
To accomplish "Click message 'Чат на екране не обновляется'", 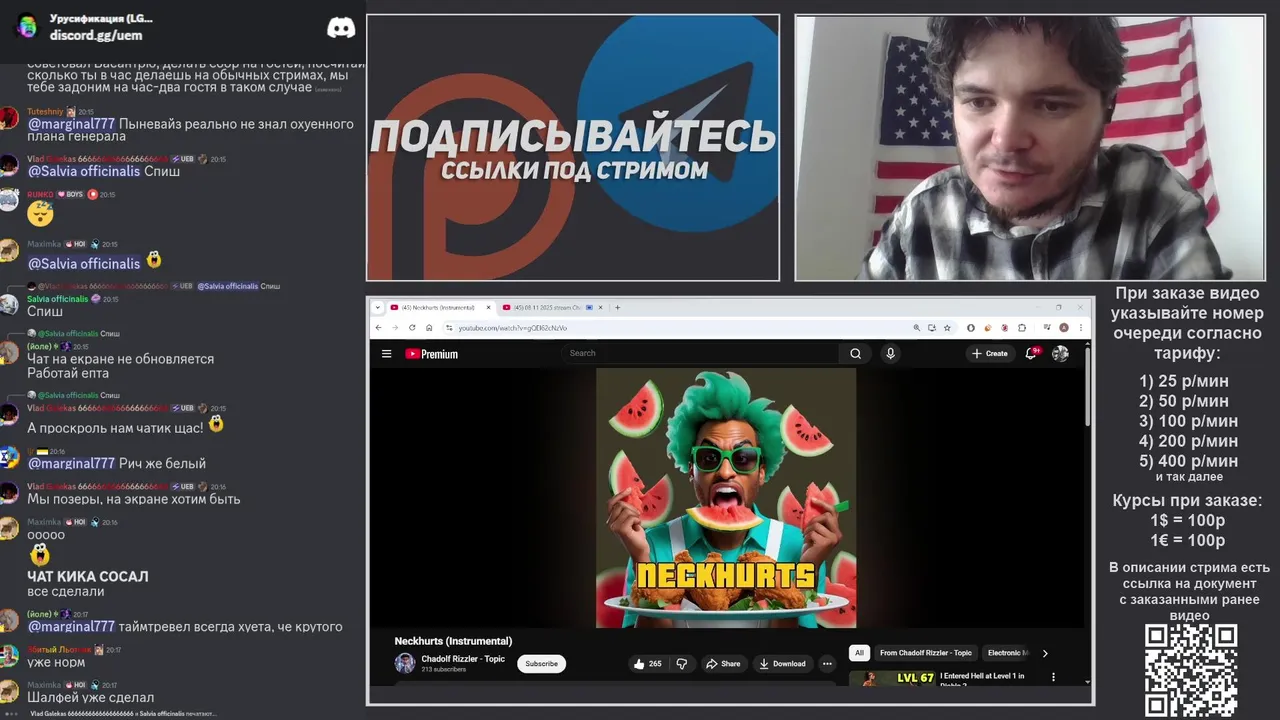I will 120,359.
